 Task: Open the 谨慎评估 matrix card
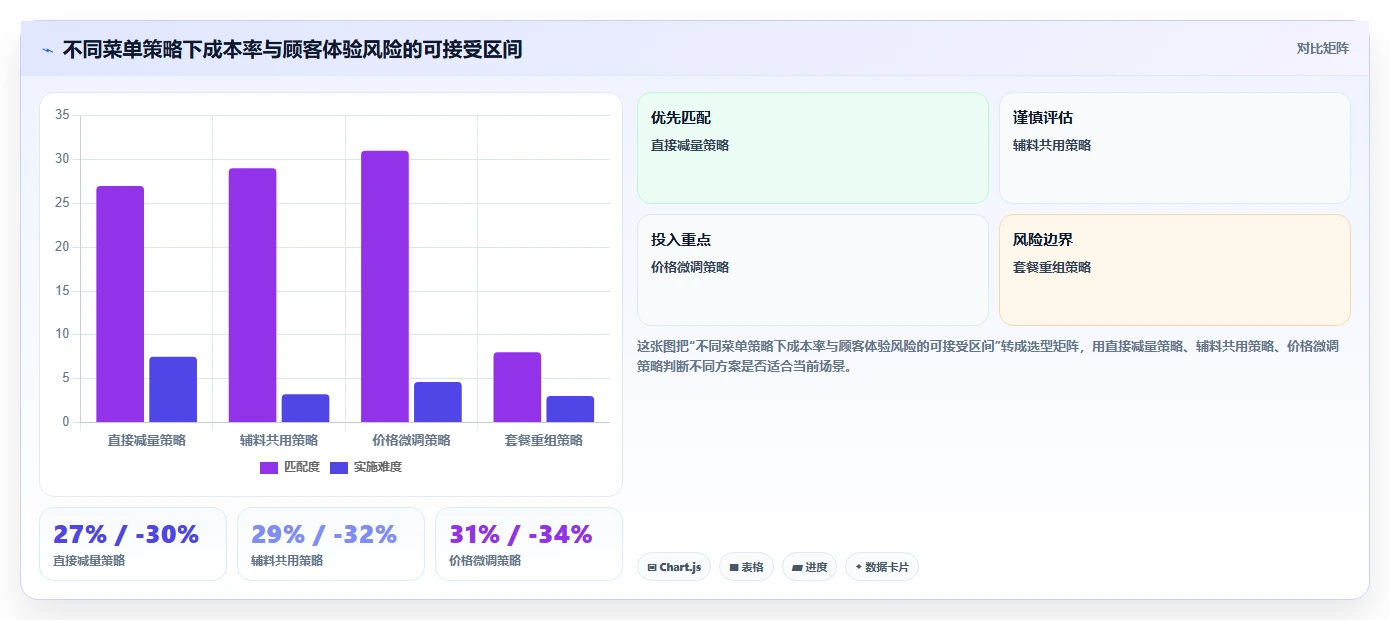[x=1175, y=148]
